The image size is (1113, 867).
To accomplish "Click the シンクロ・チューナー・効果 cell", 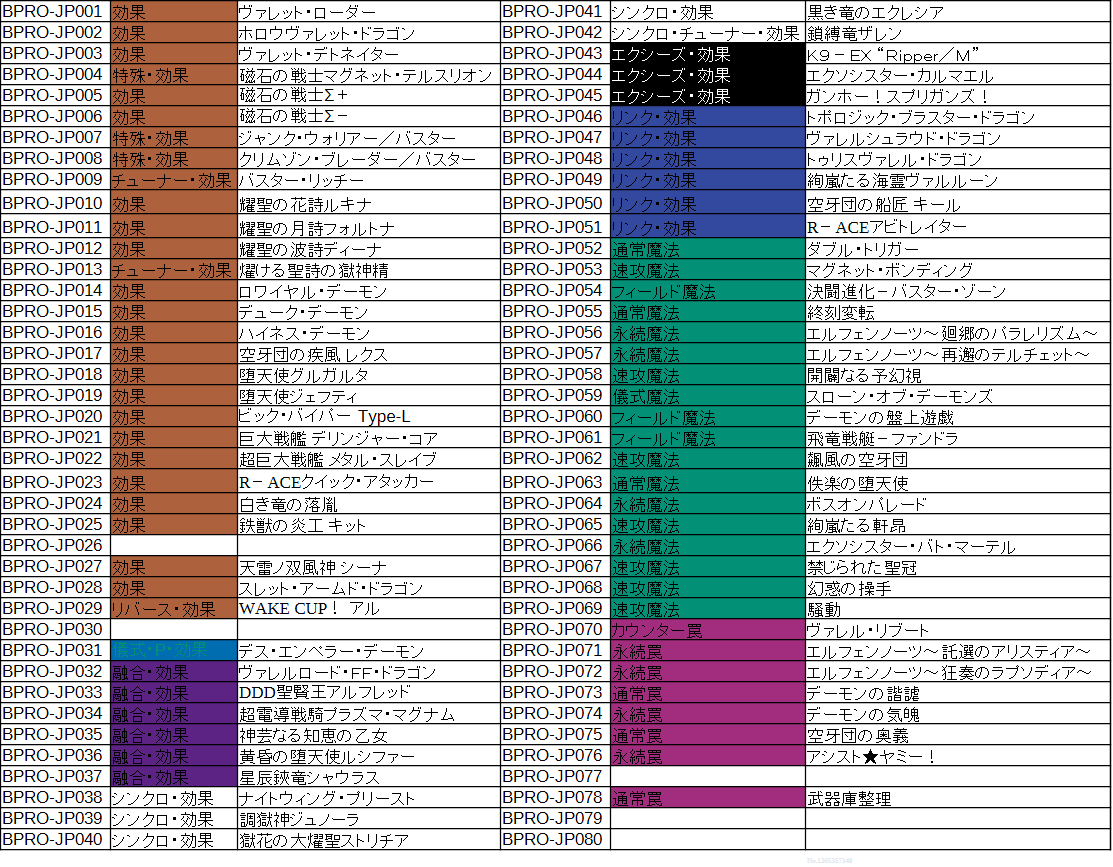I will (706, 33).
